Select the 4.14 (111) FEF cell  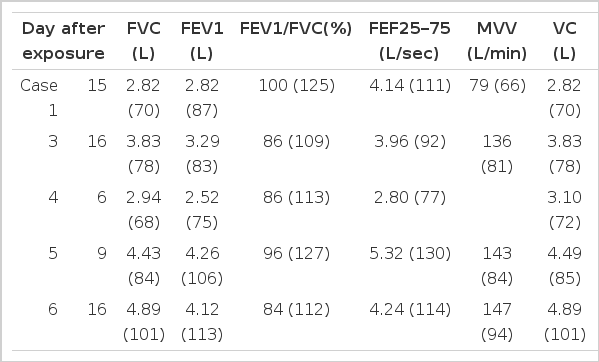click(x=410, y=86)
